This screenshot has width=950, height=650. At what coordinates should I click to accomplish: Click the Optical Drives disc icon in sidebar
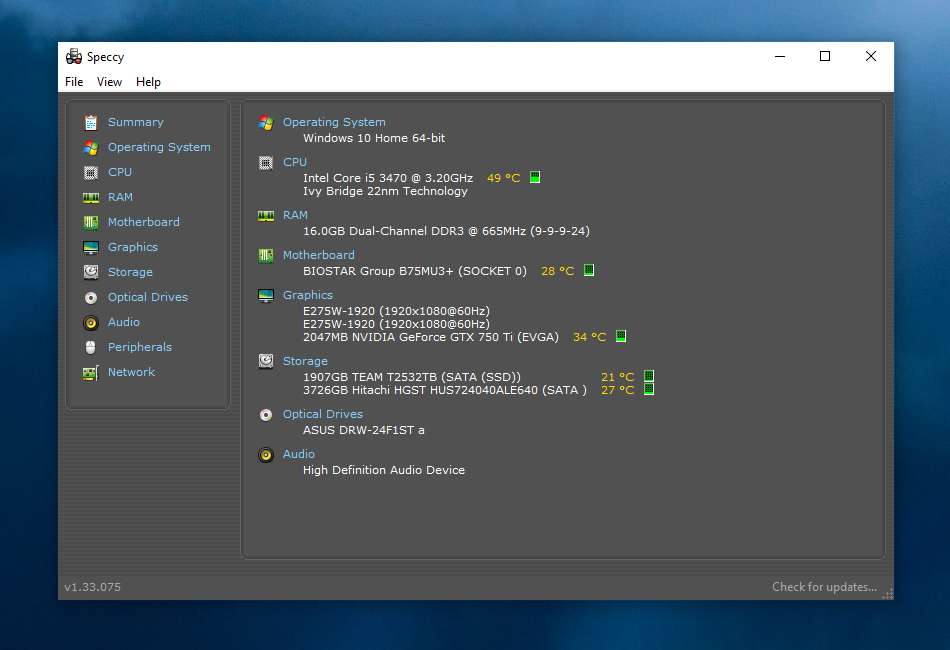pos(91,297)
